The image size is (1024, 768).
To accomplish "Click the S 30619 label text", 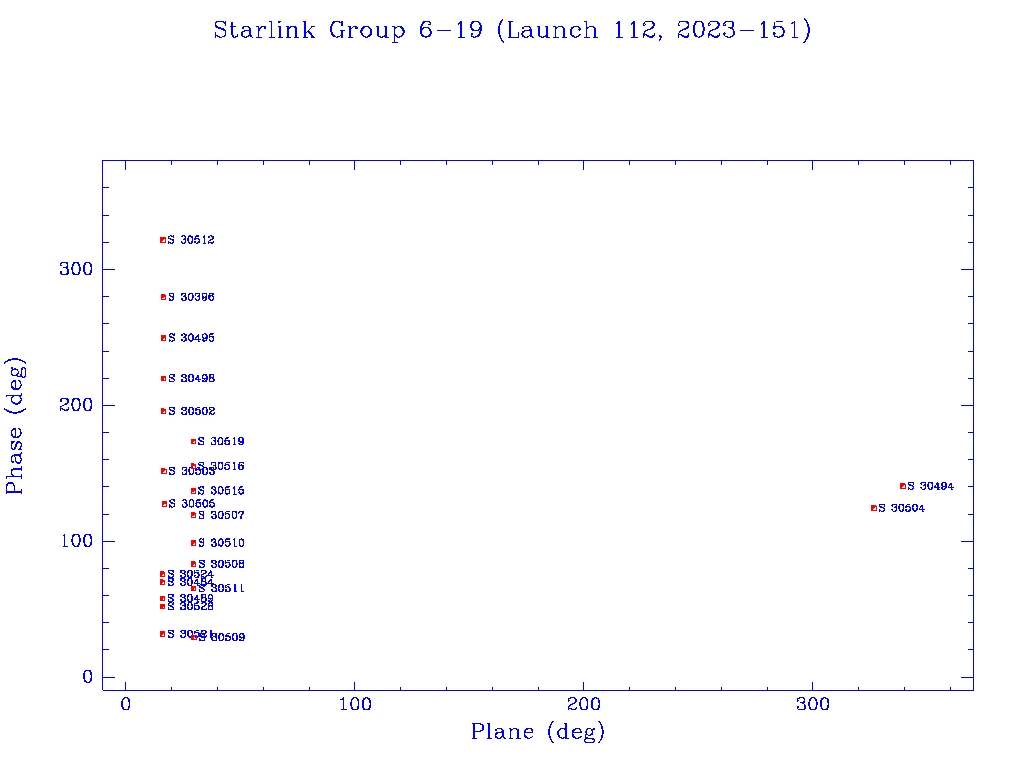I will click(x=221, y=441).
